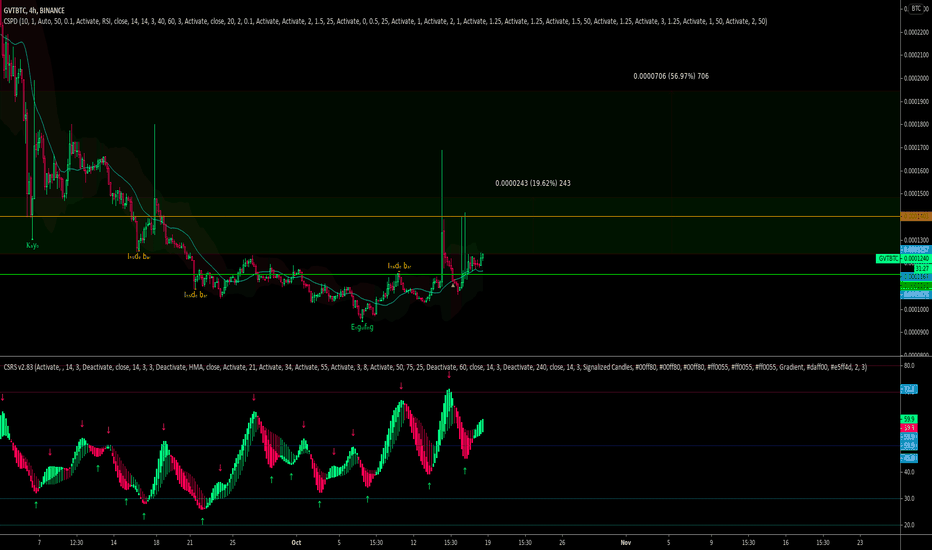Select the 0.0000243 (19.62%) 243 measurement label

pyautogui.click(x=533, y=183)
